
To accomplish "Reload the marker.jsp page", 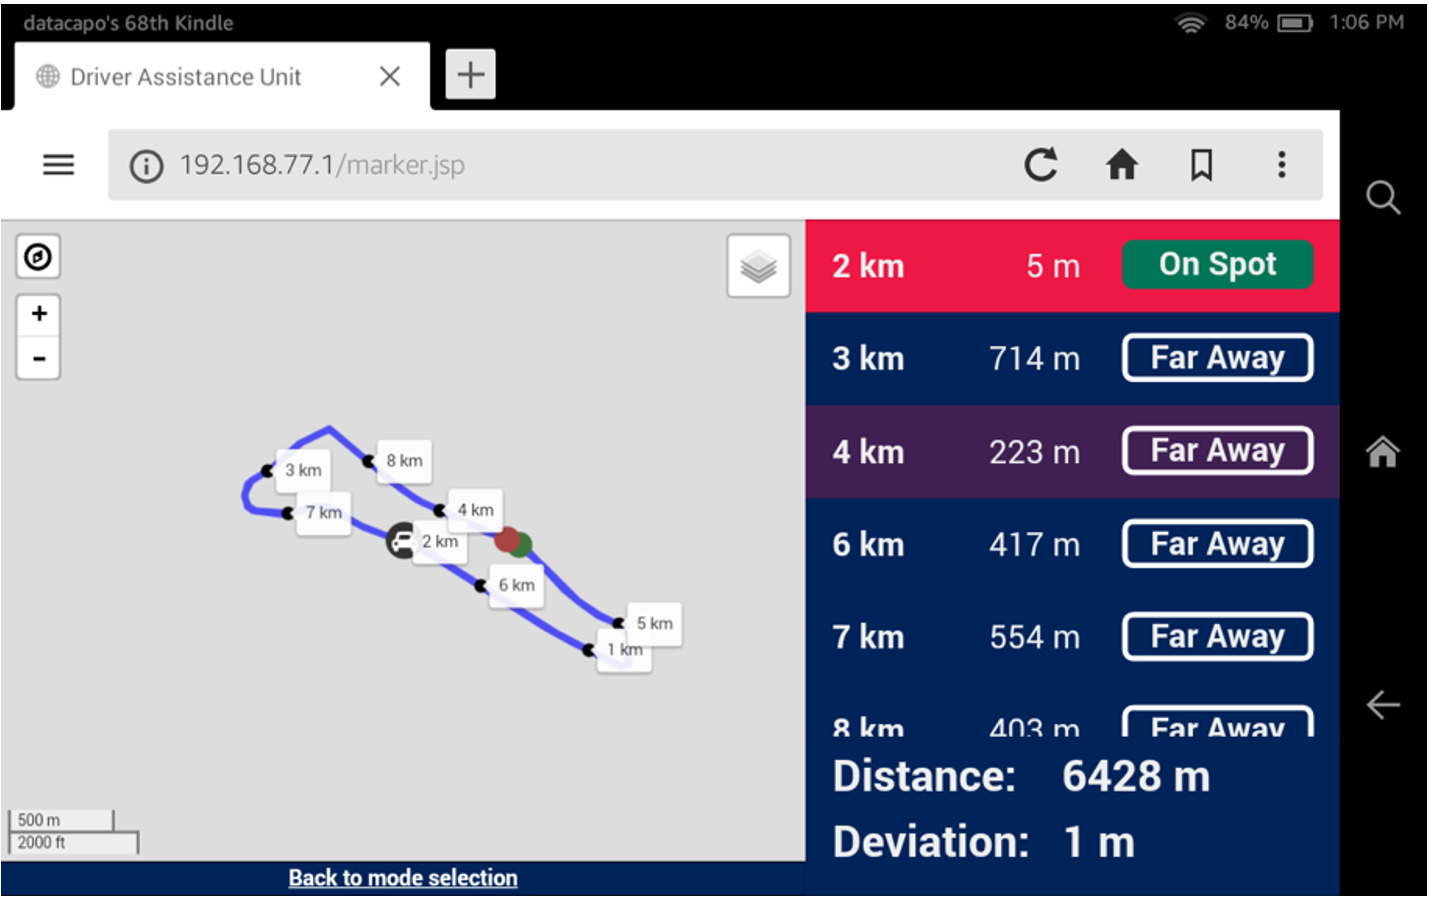I will [1040, 165].
